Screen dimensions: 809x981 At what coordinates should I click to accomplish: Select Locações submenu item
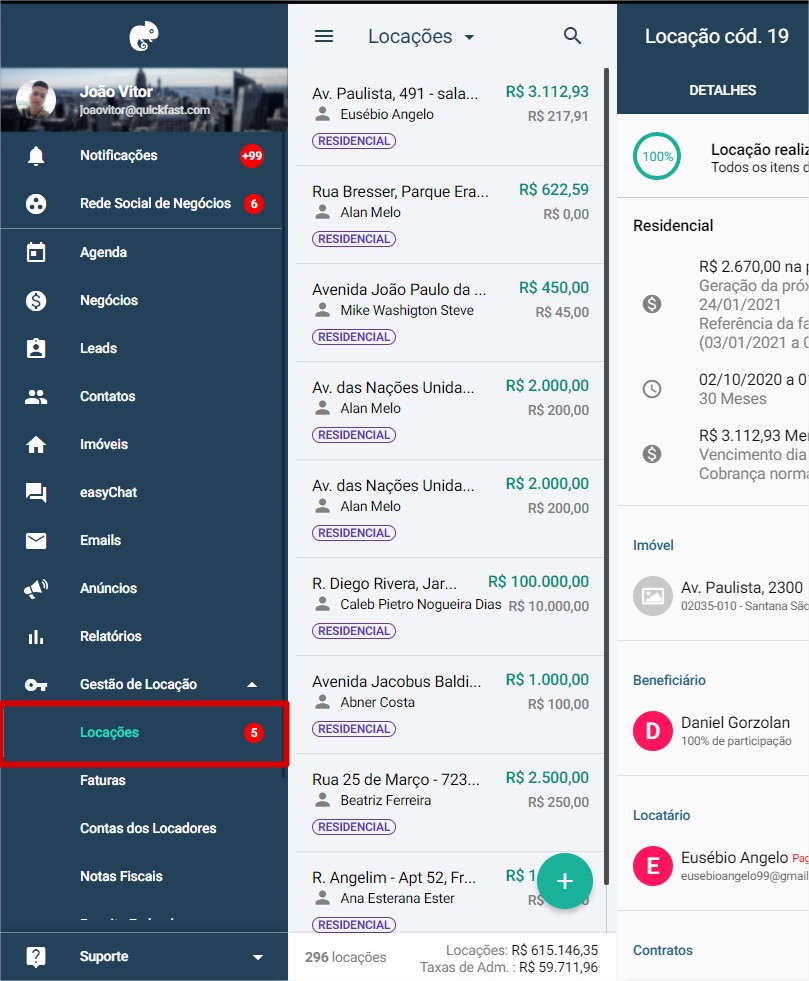point(144,733)
